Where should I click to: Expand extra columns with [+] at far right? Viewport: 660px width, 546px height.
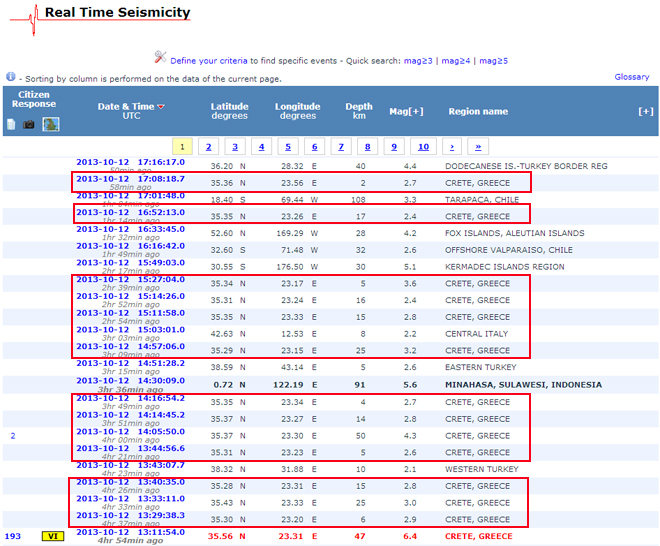point(645,111)
